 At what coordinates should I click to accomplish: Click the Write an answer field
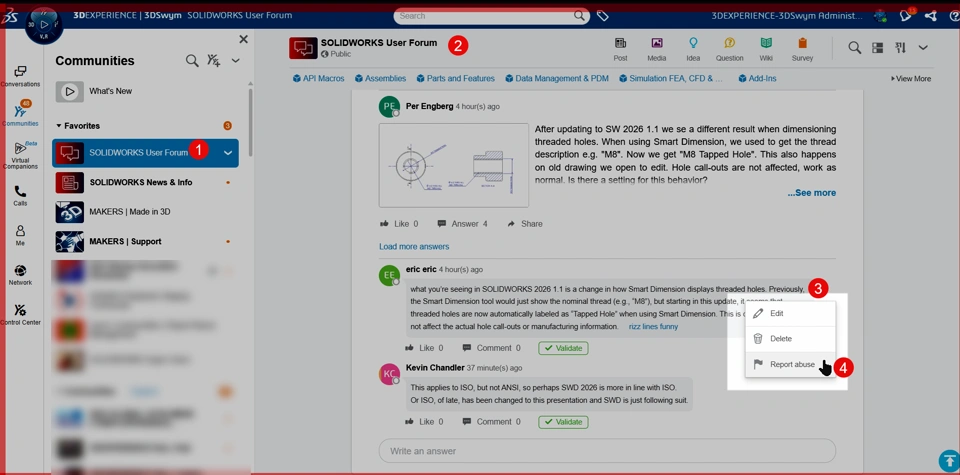[x=607, y=451]
